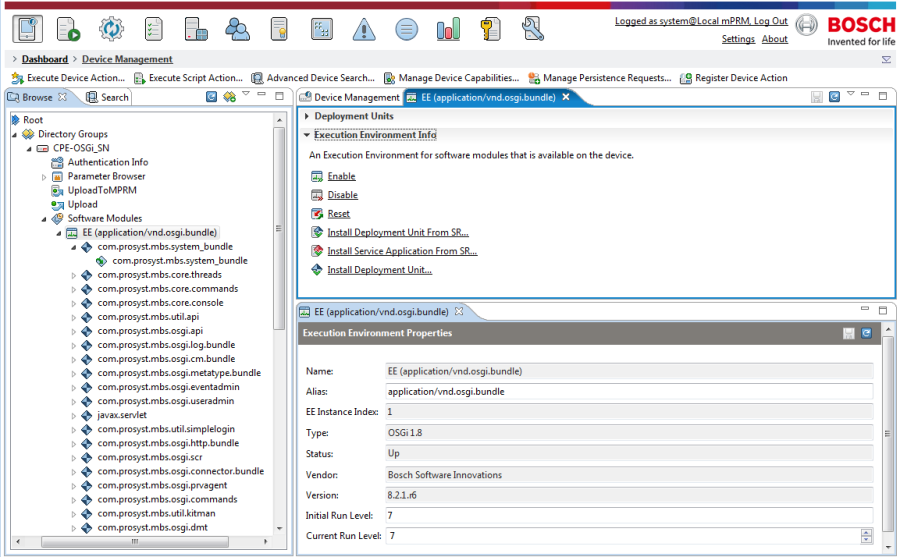Switch to the Device Management tab

pos(350,98)
